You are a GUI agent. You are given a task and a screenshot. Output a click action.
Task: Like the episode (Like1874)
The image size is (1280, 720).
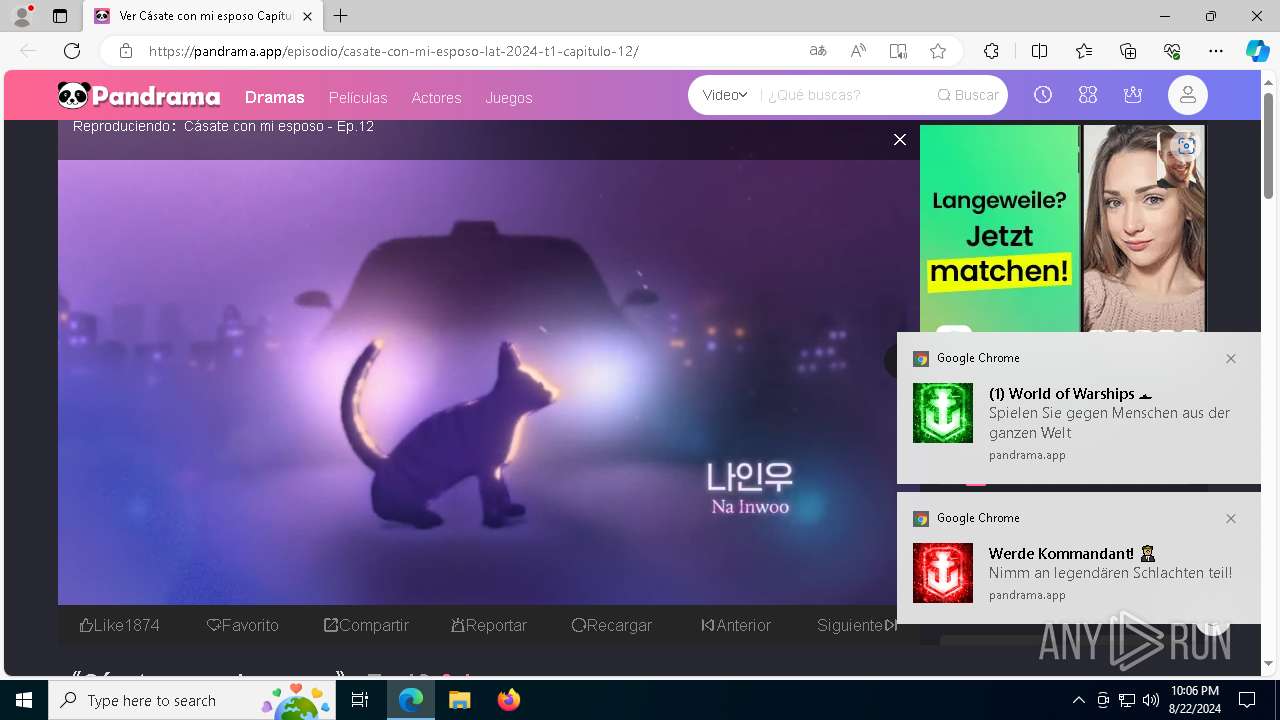coord(119,625)
